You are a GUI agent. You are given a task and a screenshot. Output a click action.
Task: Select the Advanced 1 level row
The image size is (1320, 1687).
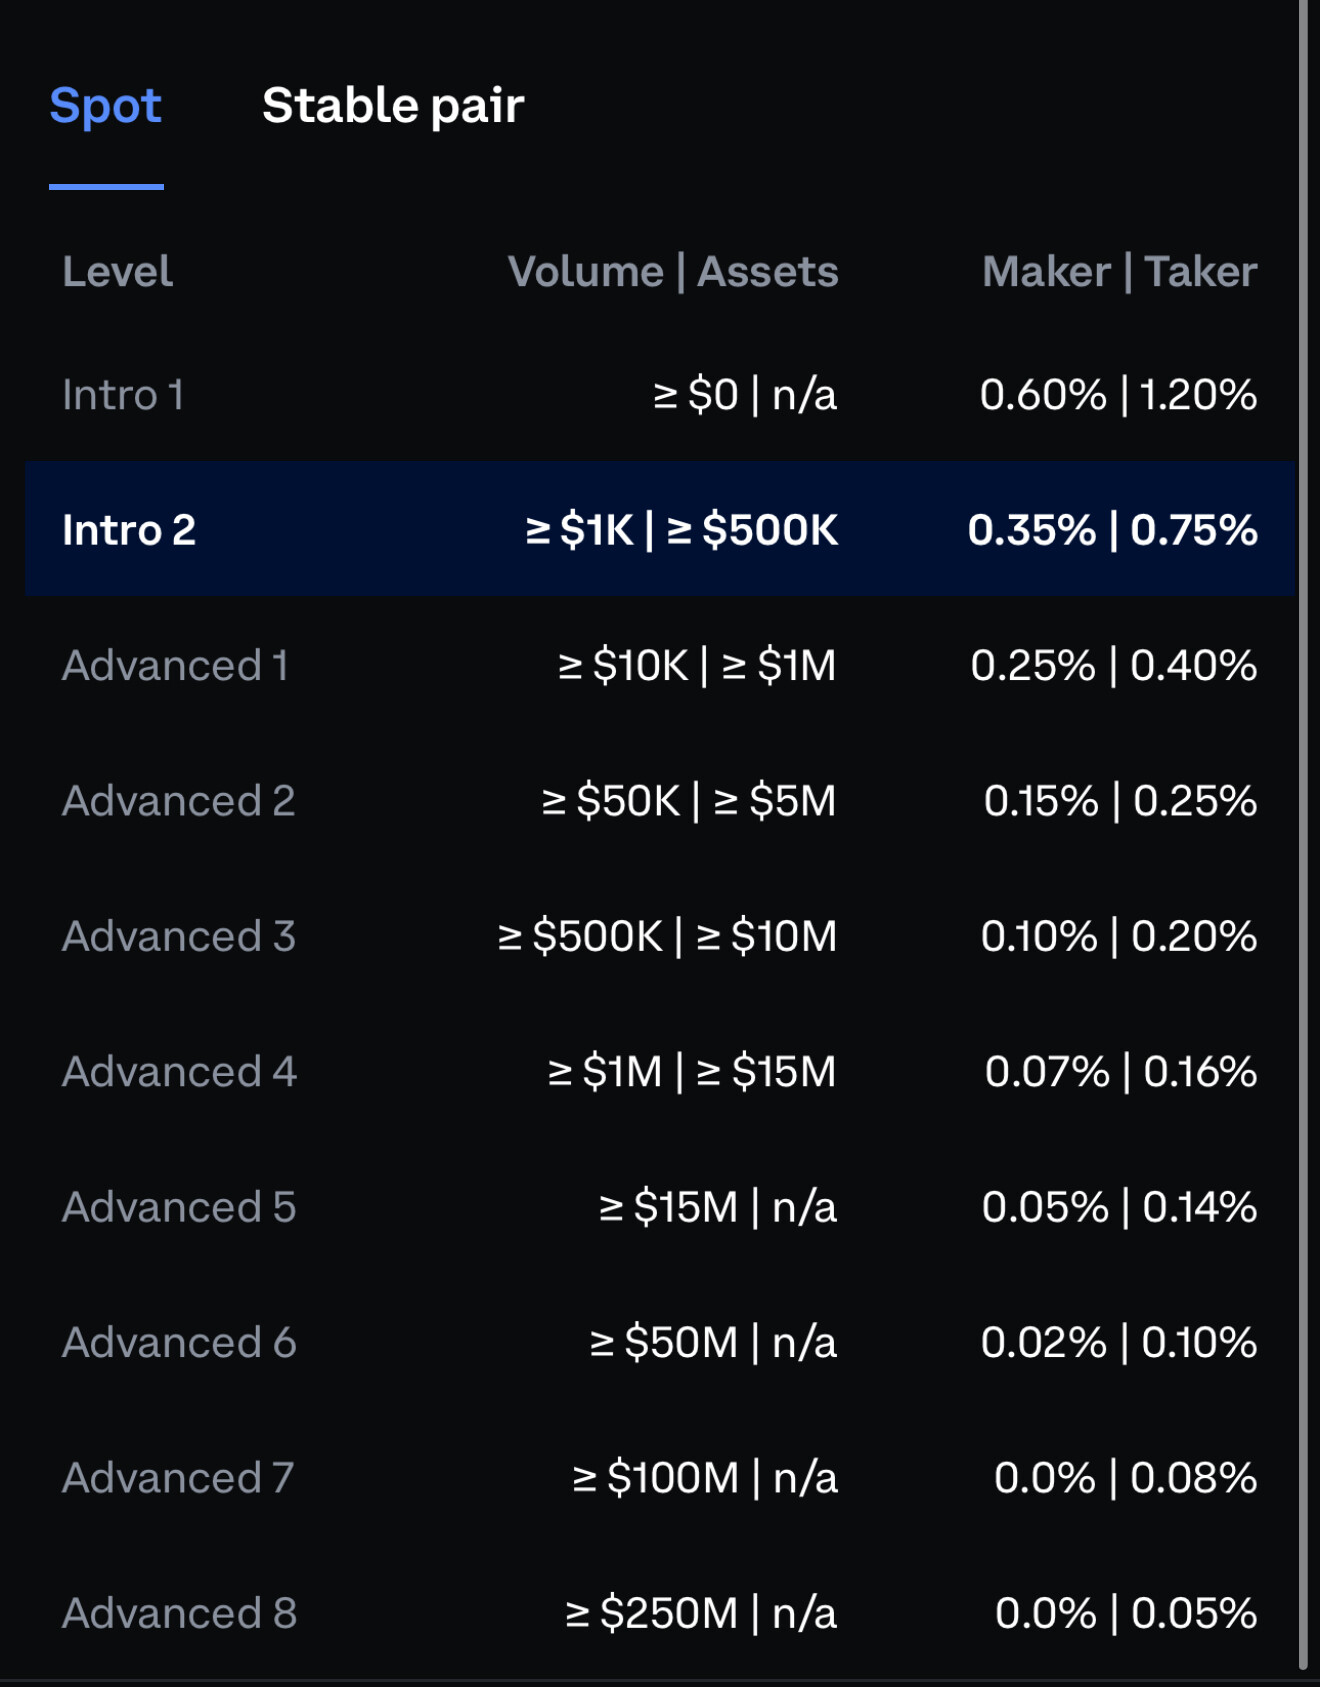[175, 666]
